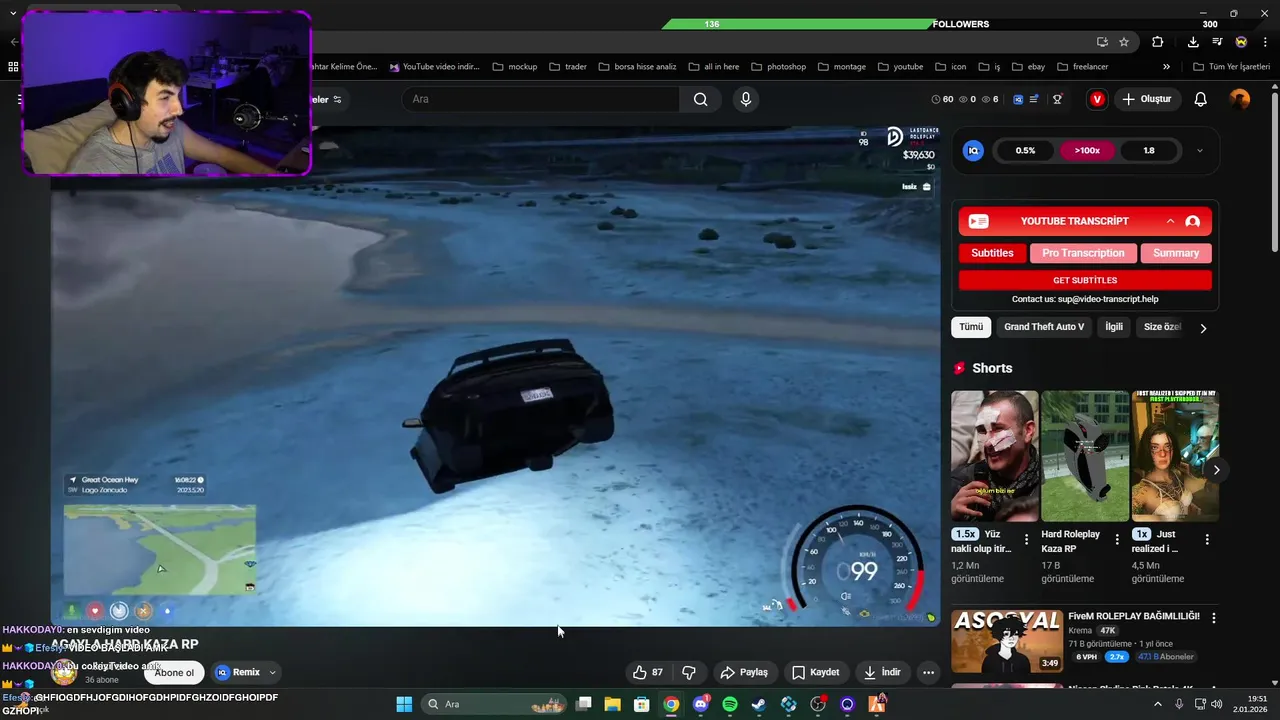Show hidden system tray icons chevron
Viewport: 1280px width, 720px height.
[1158, 704]
